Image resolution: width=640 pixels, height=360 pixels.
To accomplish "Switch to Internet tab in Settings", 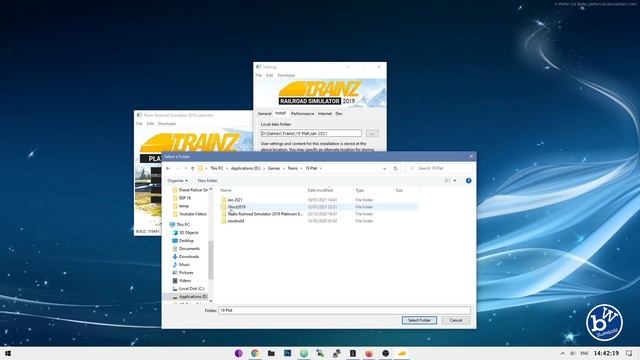I will tap(325, 113).
